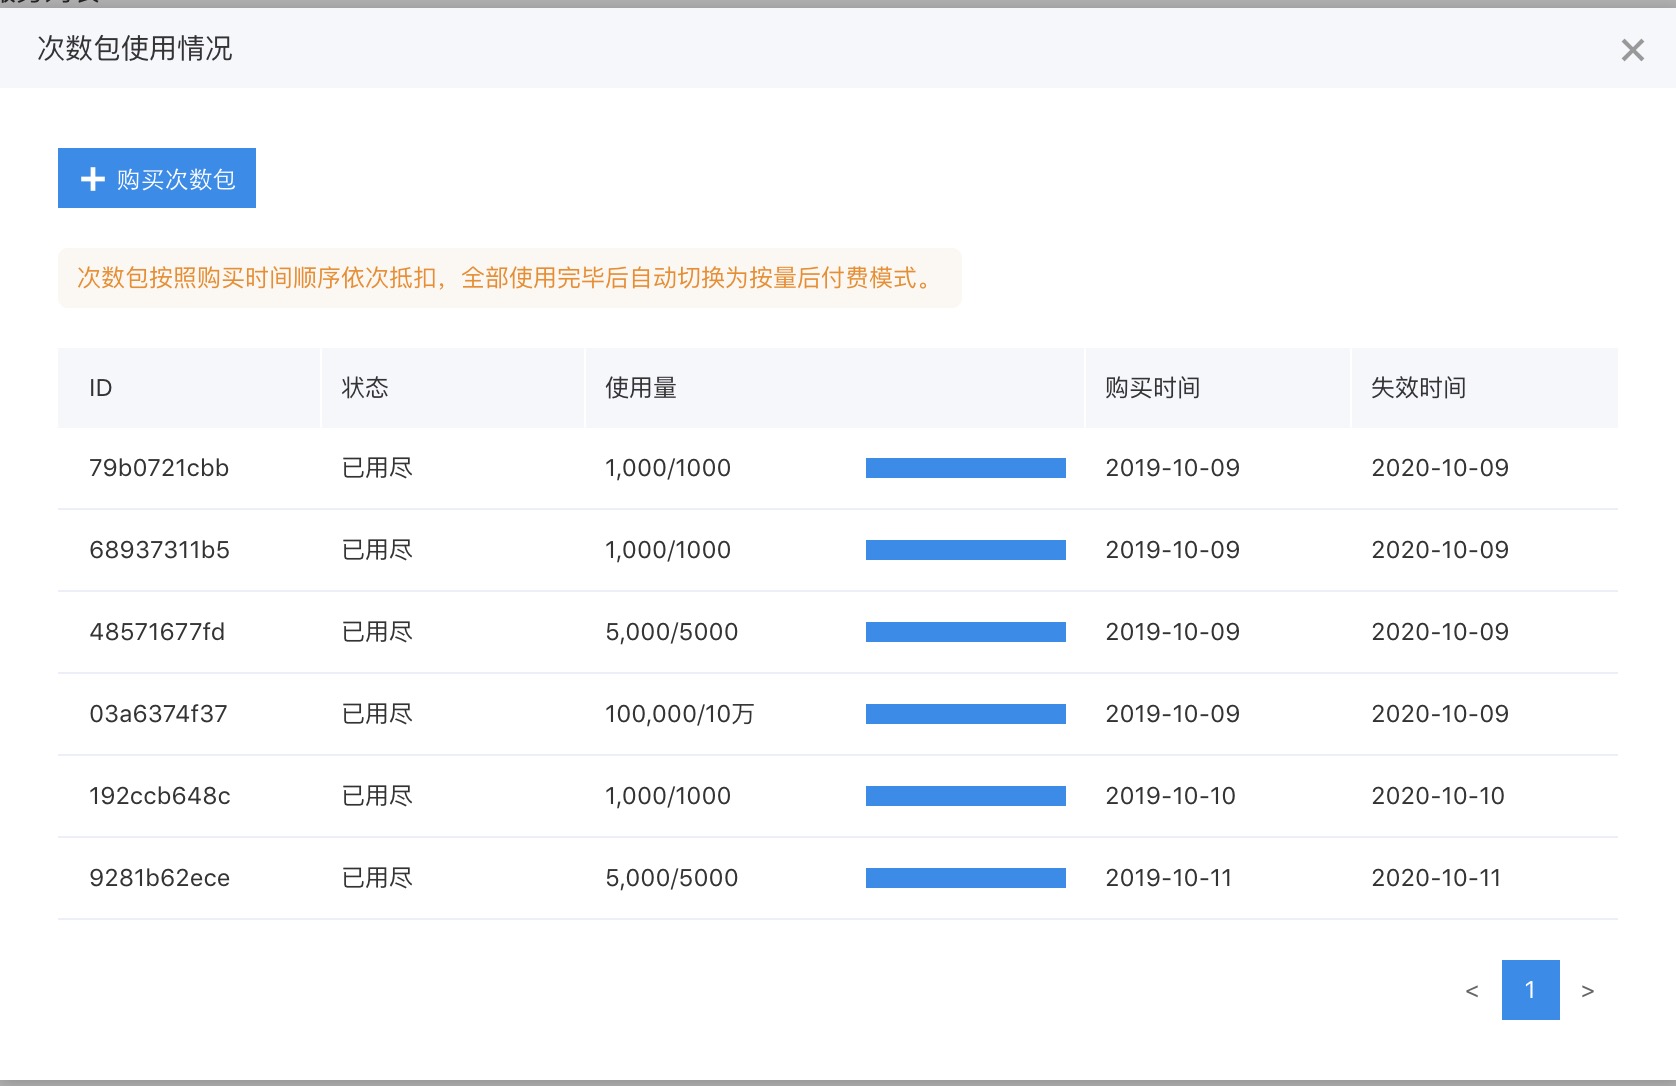The image size is (1676, 1086).
Task: Click the 状态 column header
Action: click(x=365, y=388)
